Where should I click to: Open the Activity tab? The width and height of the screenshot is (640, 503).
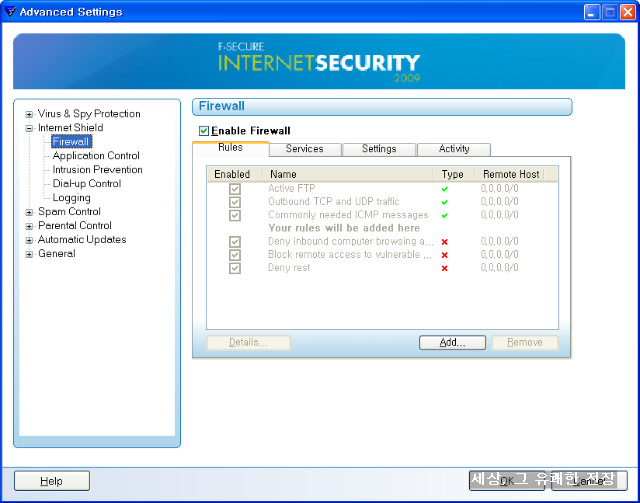(454, 149)
